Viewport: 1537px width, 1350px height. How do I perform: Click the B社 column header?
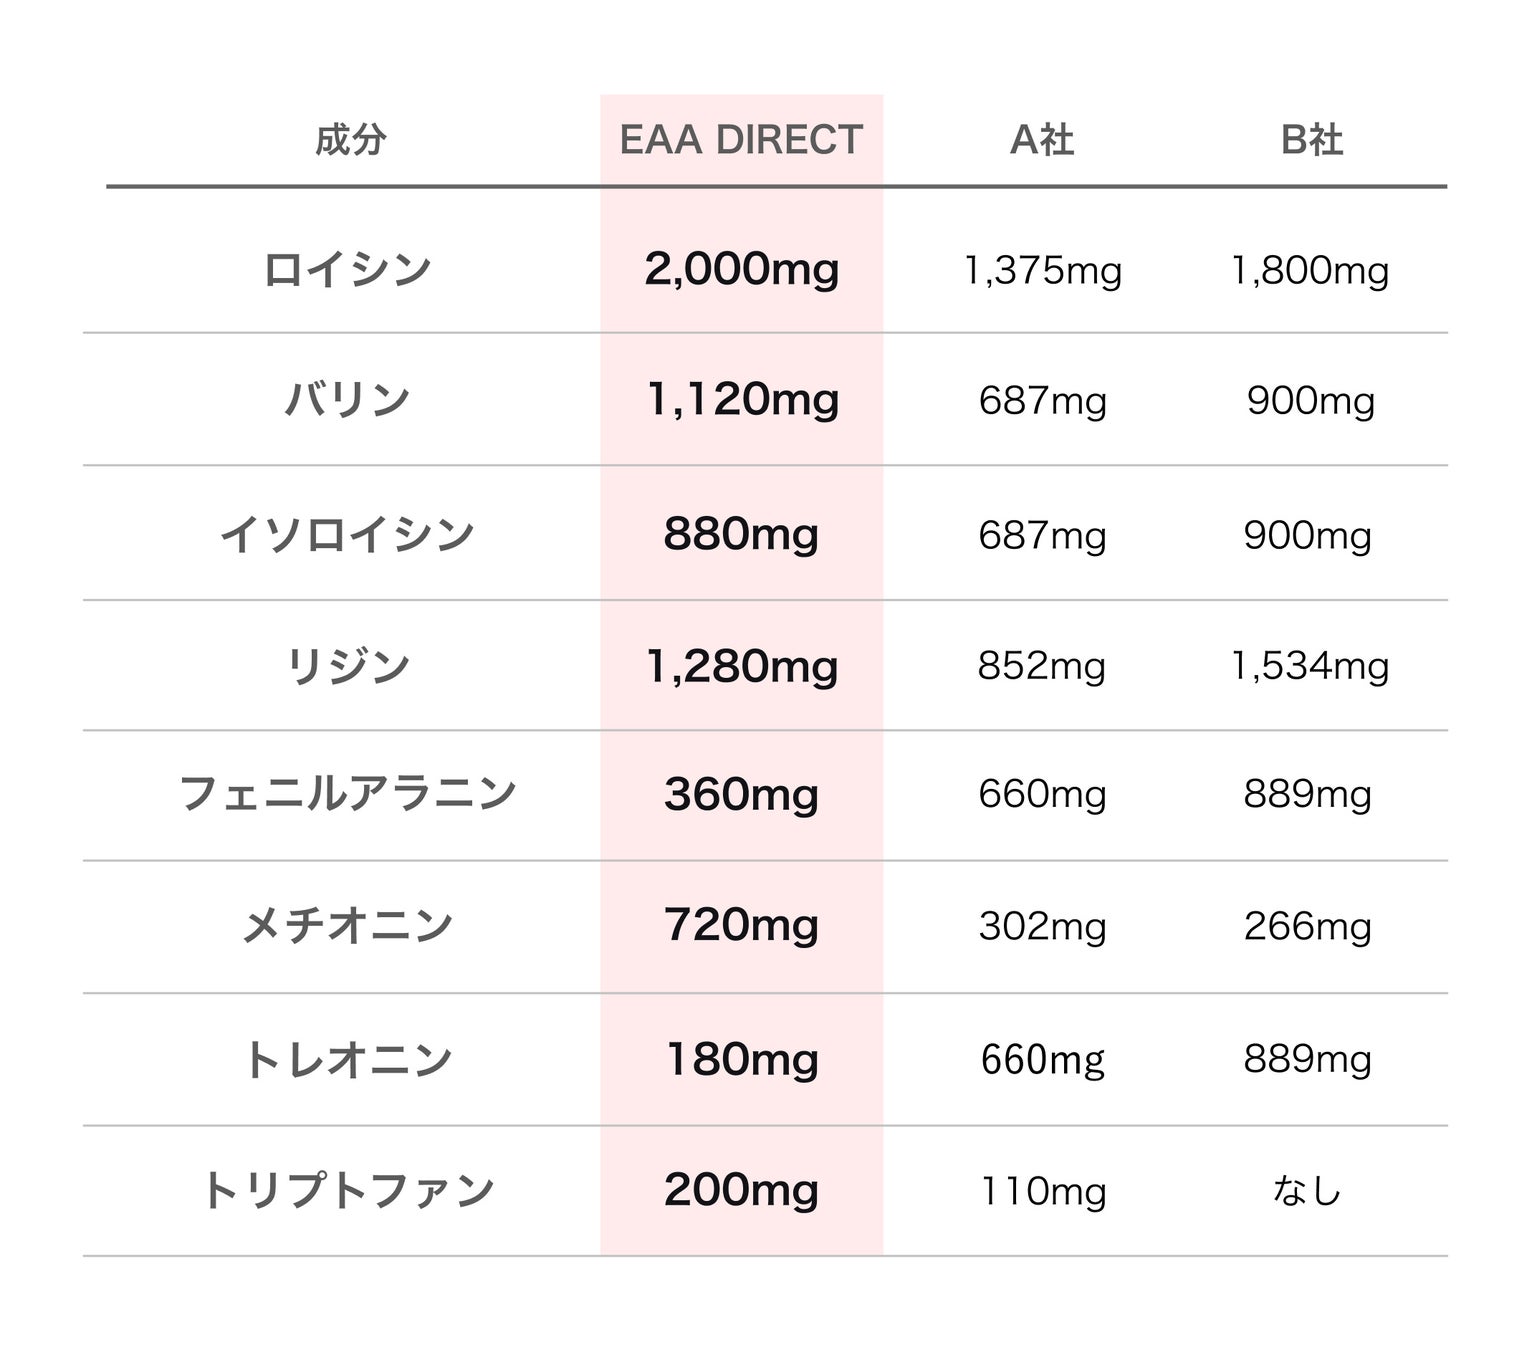tap(1311, 140)
